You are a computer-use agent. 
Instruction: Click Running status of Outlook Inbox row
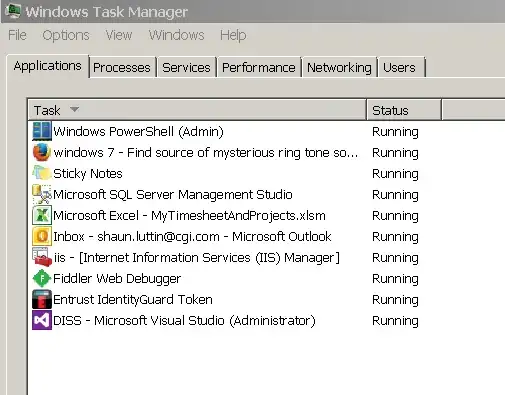tap(395, 237)
